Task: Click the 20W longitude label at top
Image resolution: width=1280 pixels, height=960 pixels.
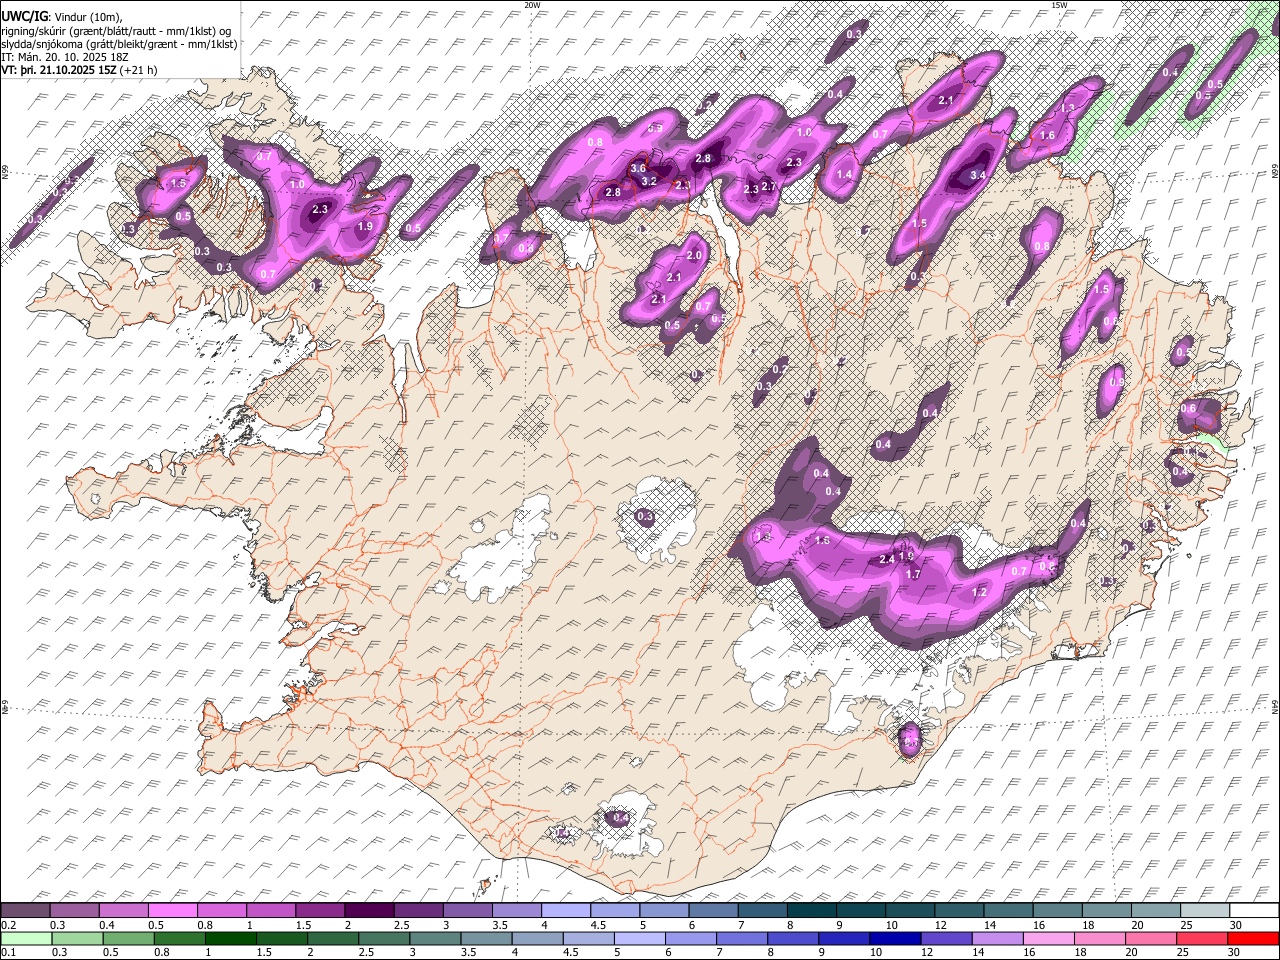Action: click(532, 5)
